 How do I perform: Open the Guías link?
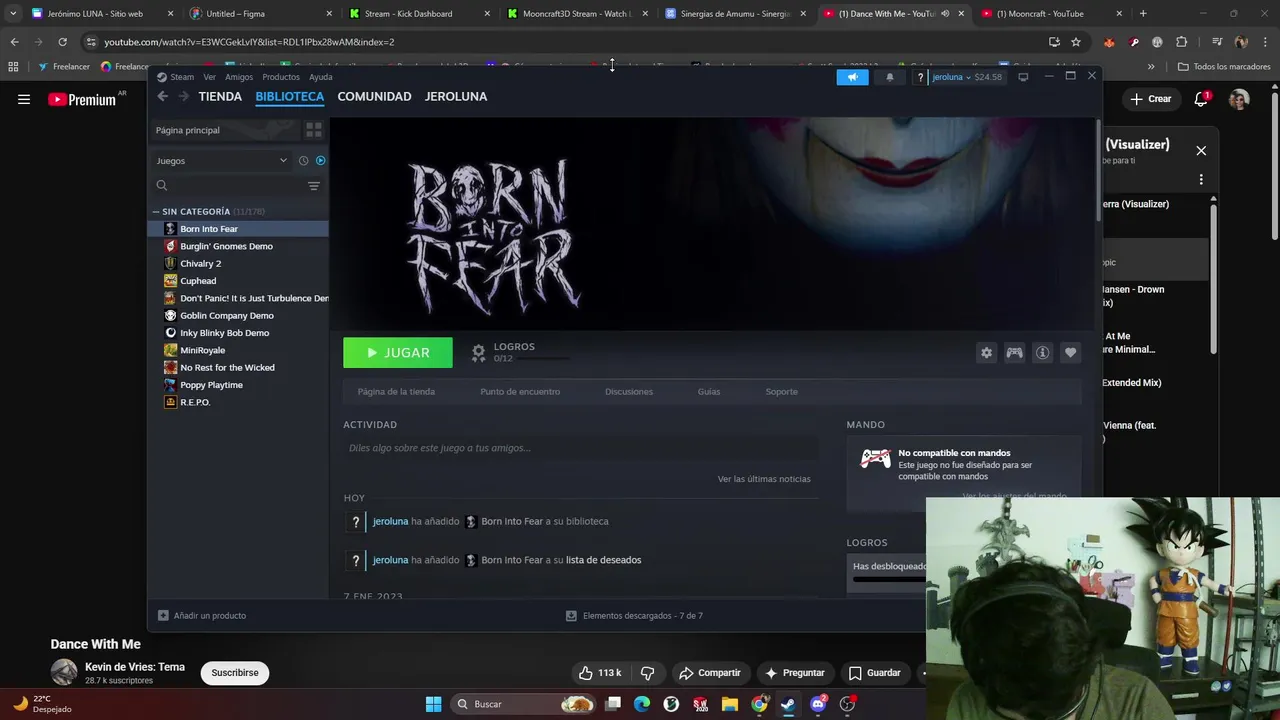click(x=709, y=392)
